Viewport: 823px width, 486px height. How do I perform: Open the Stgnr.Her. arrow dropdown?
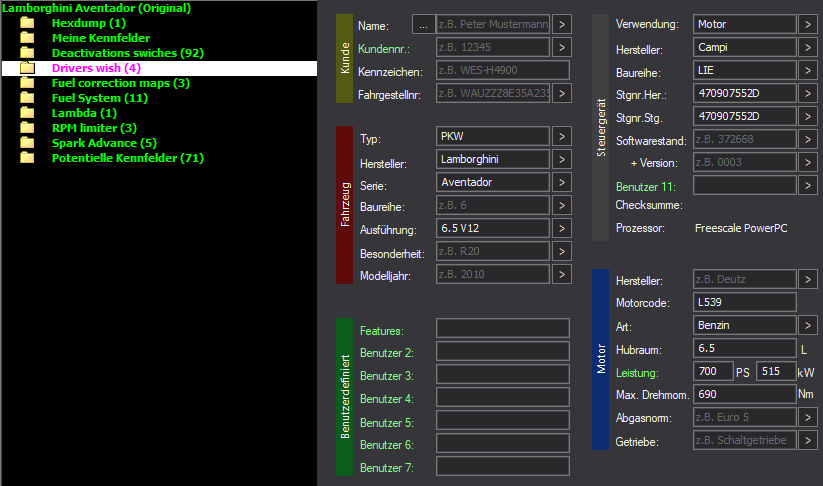(808, 93)
